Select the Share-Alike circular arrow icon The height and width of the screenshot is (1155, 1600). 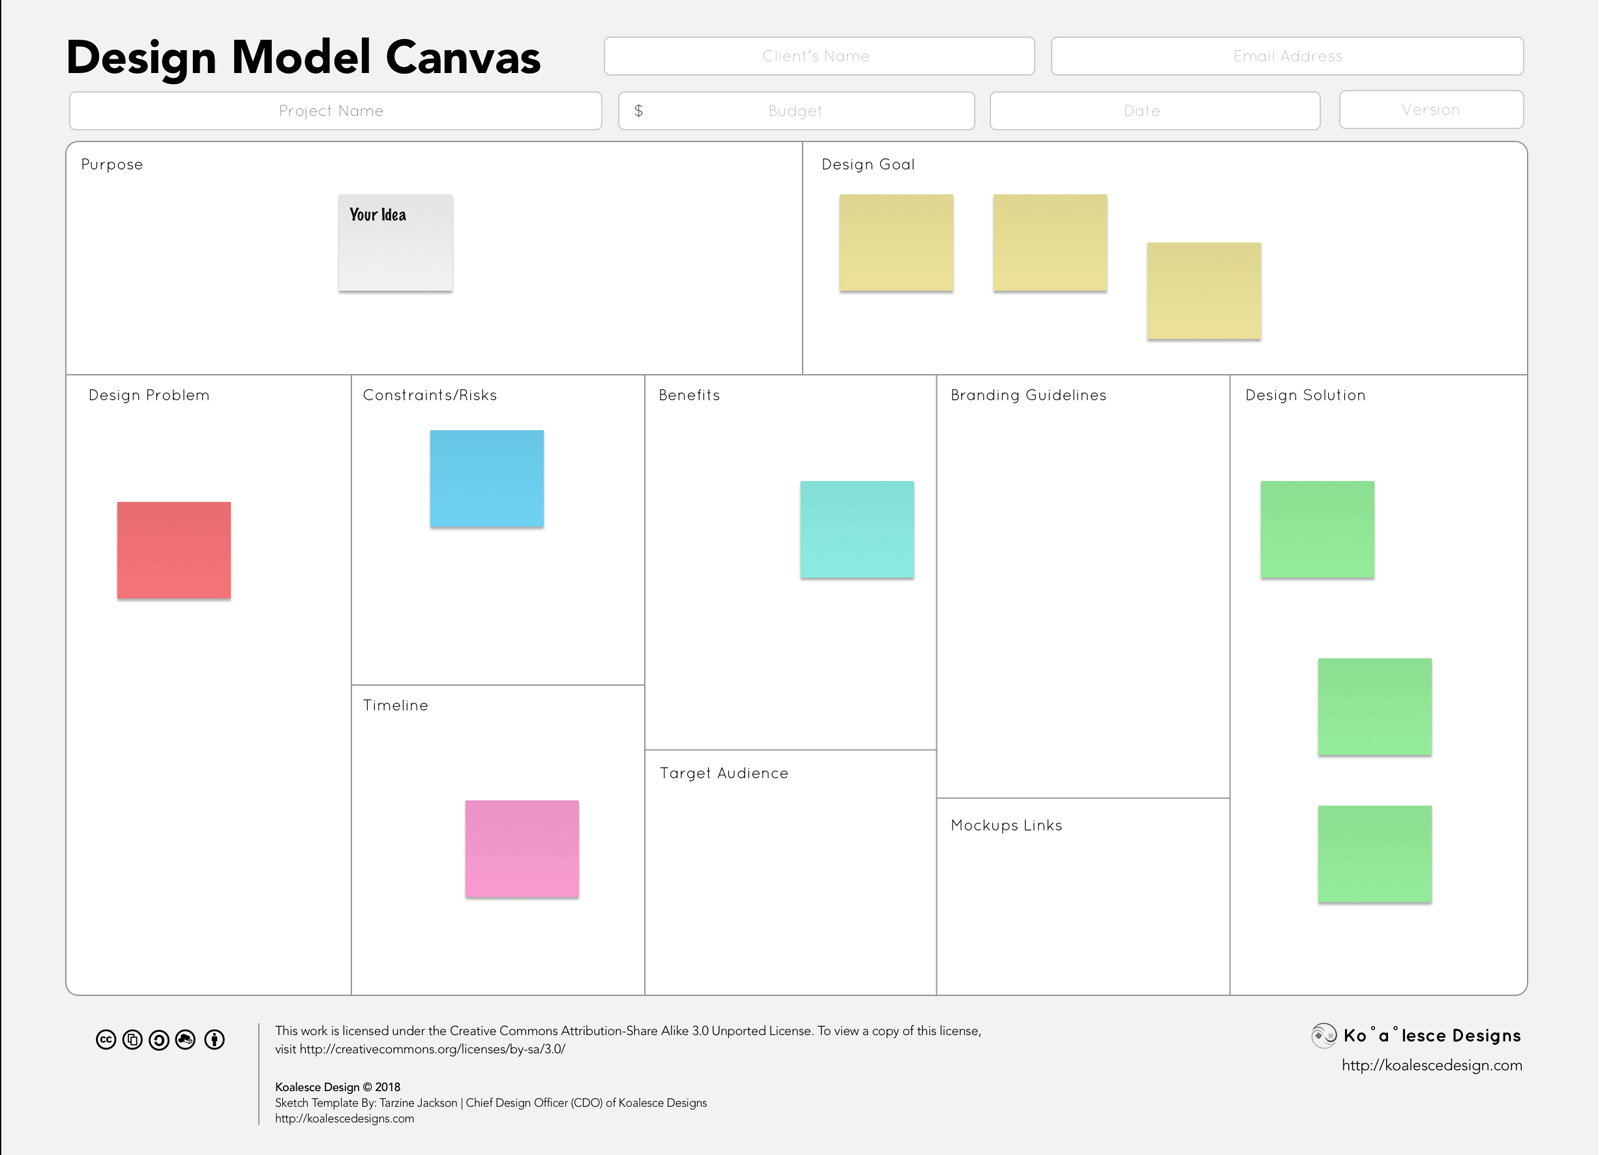[160, 1039]
